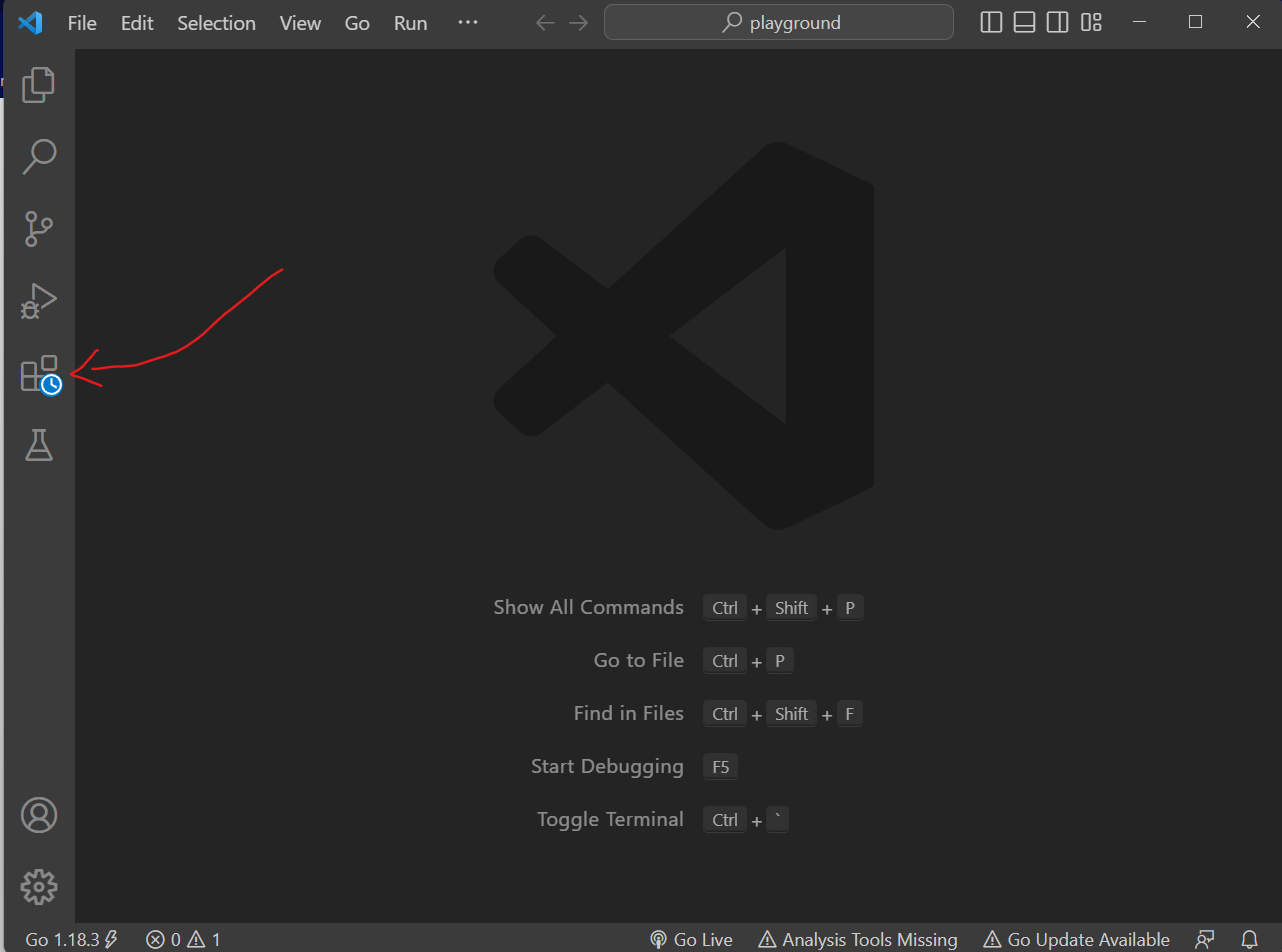Open the Explorer view

pos(38,85)
